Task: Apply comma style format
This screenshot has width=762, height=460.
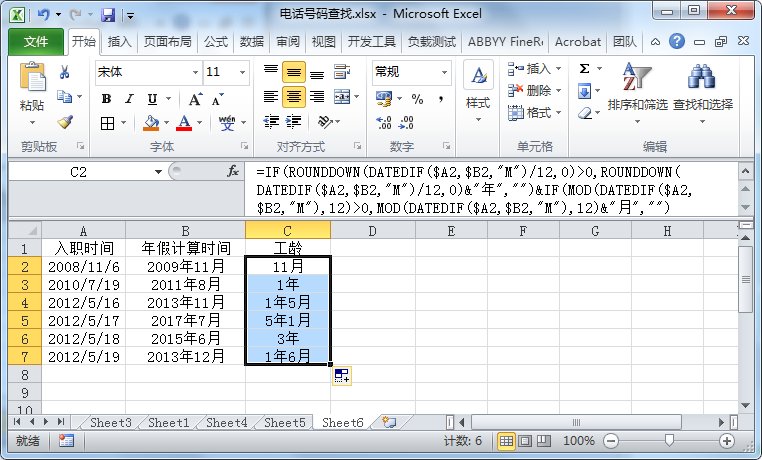Action: pyautogui.click(x=440, y=99)
